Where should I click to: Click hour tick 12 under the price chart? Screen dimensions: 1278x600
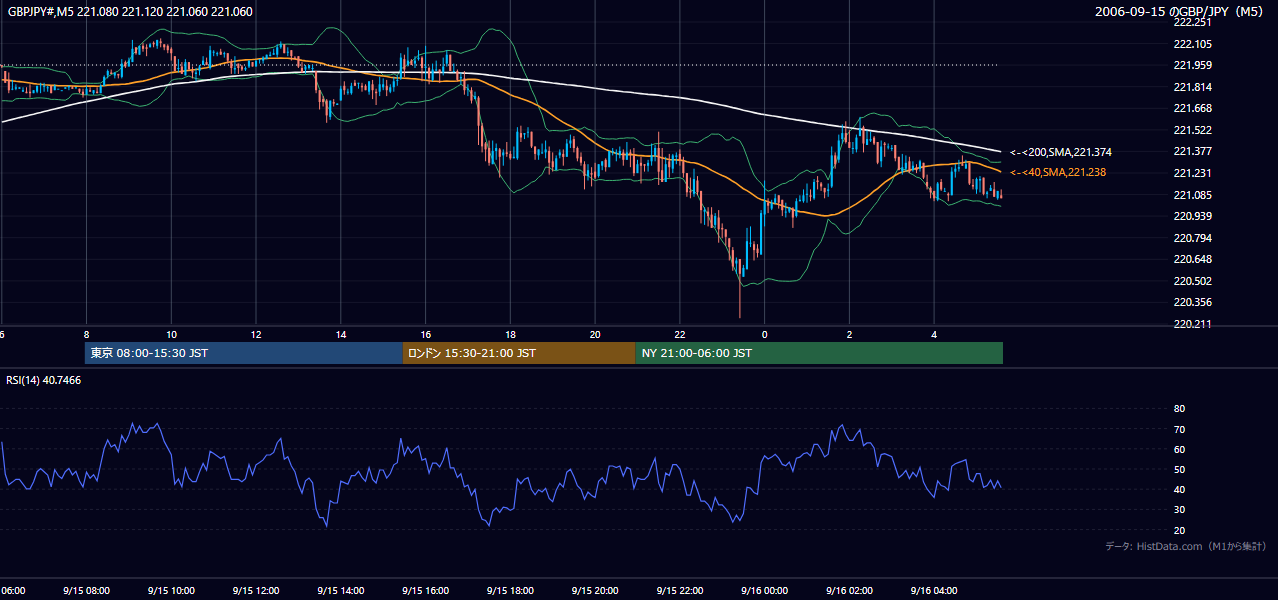pyautogui.click(x=256, y=334)
